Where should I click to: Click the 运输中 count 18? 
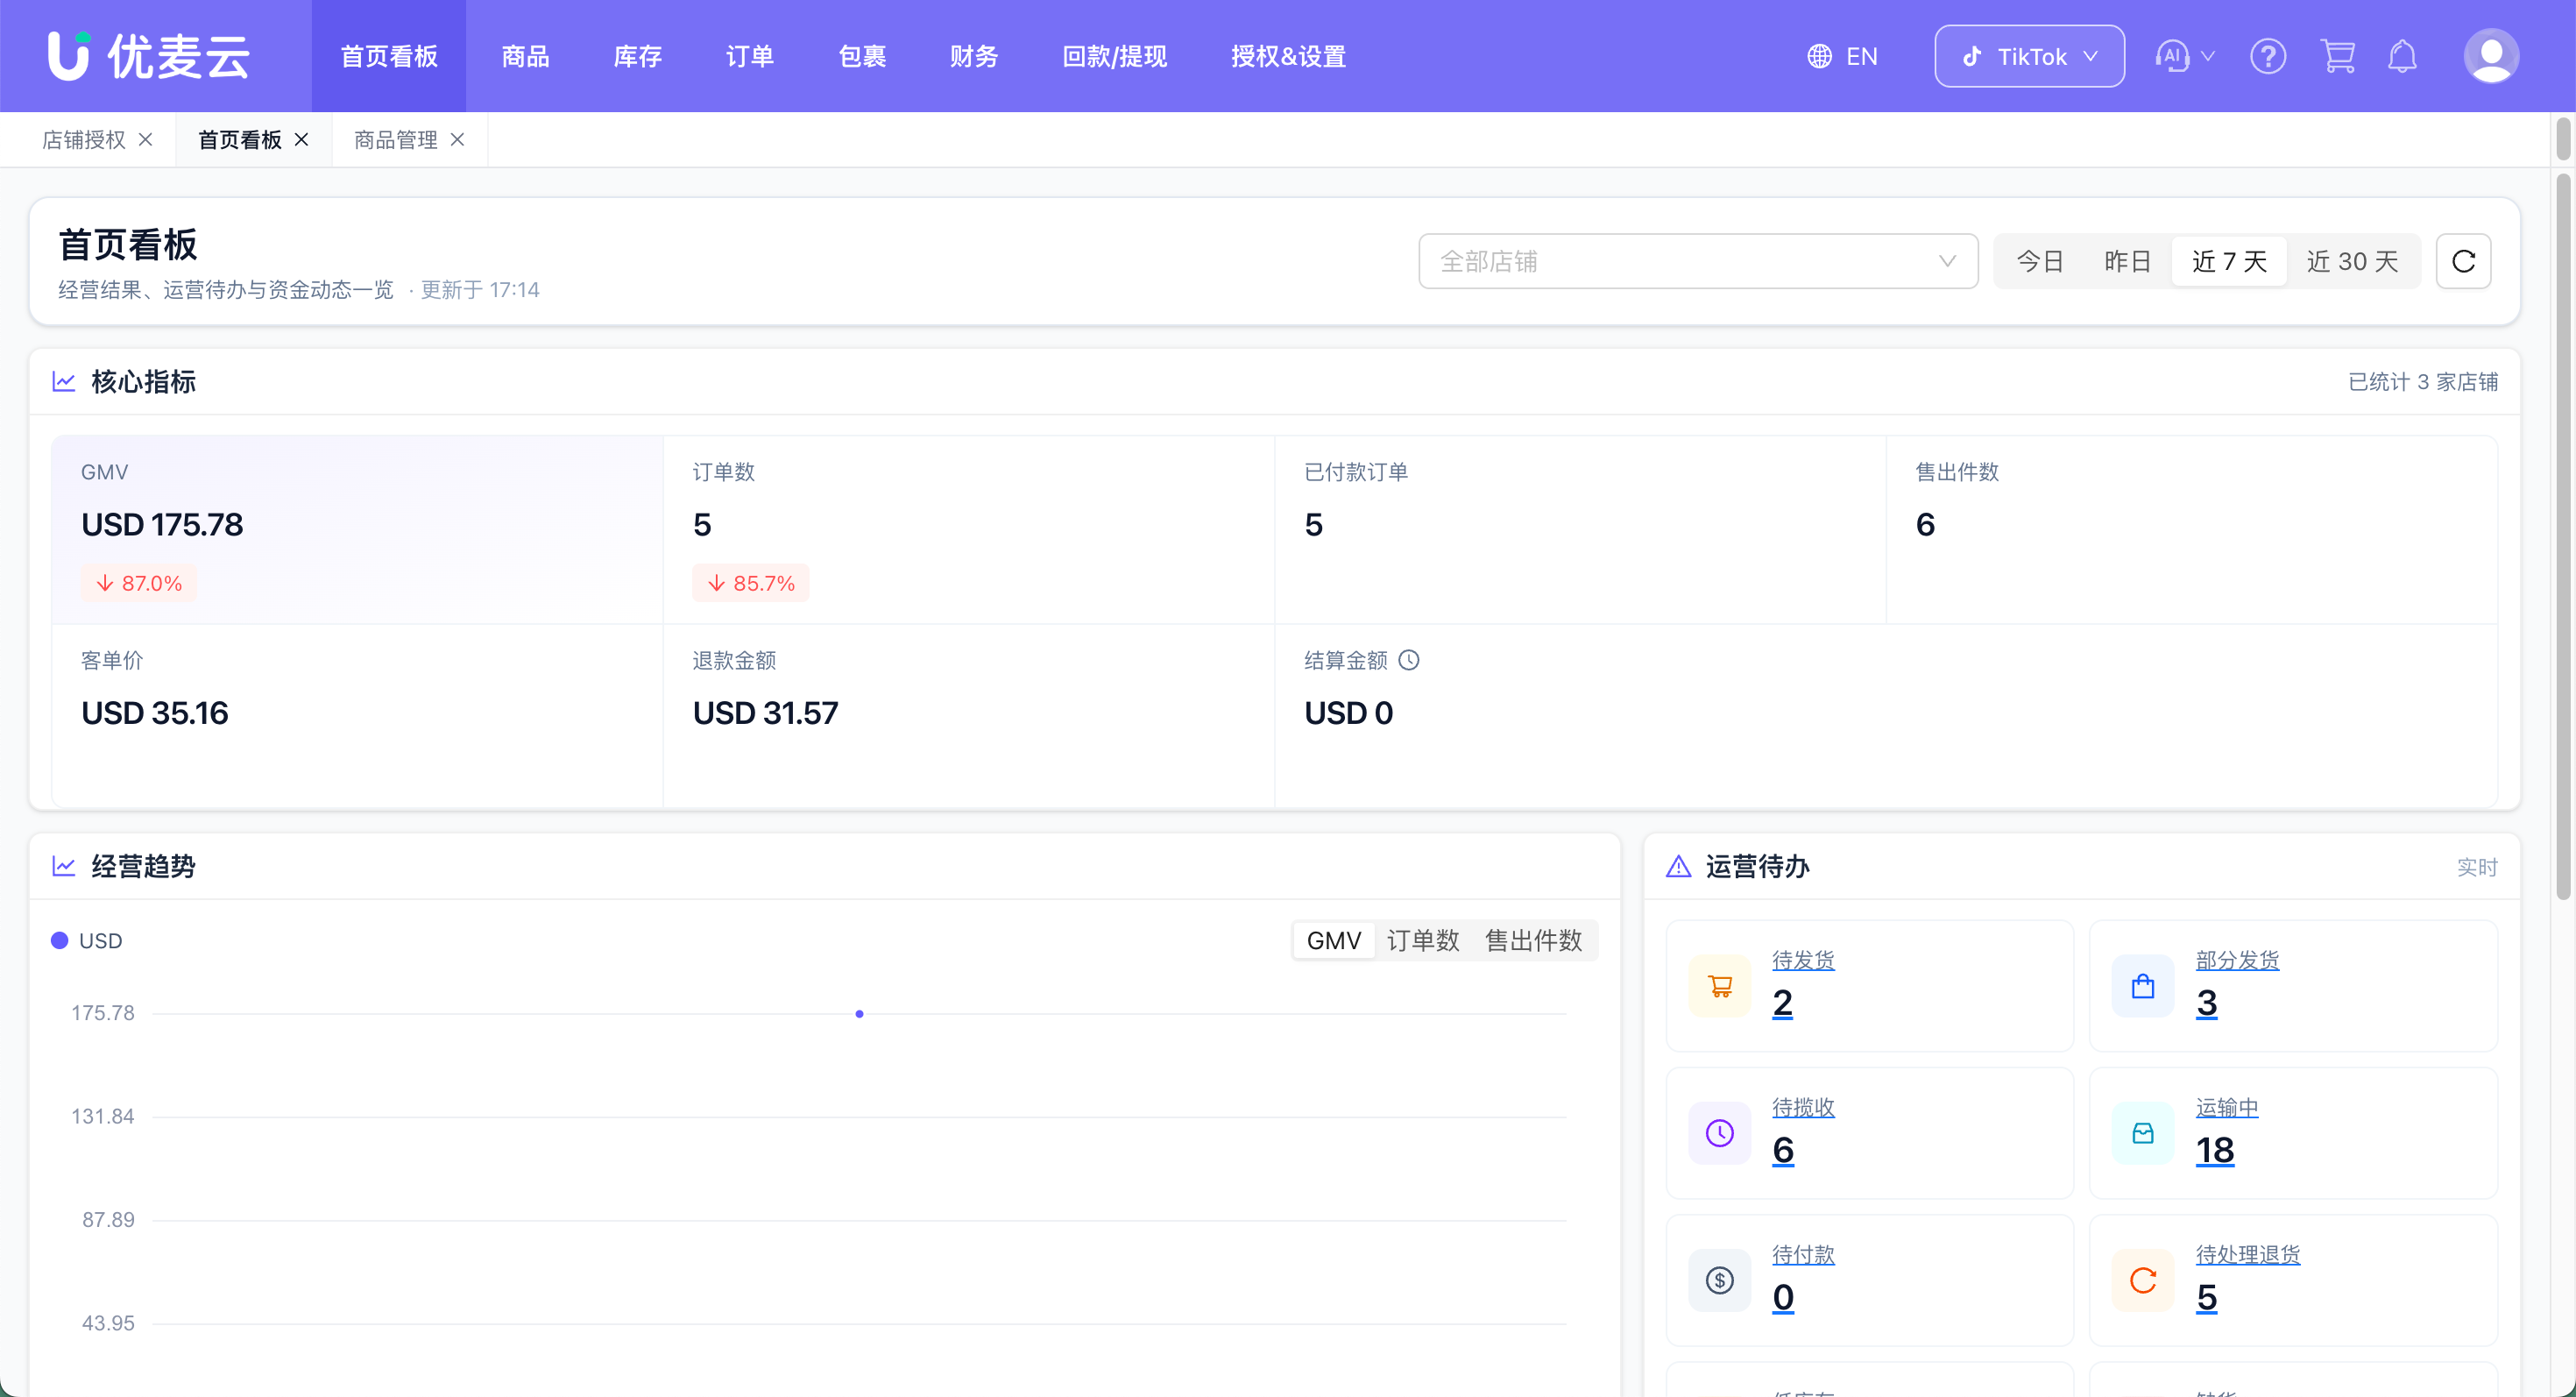(2215, 1150)
